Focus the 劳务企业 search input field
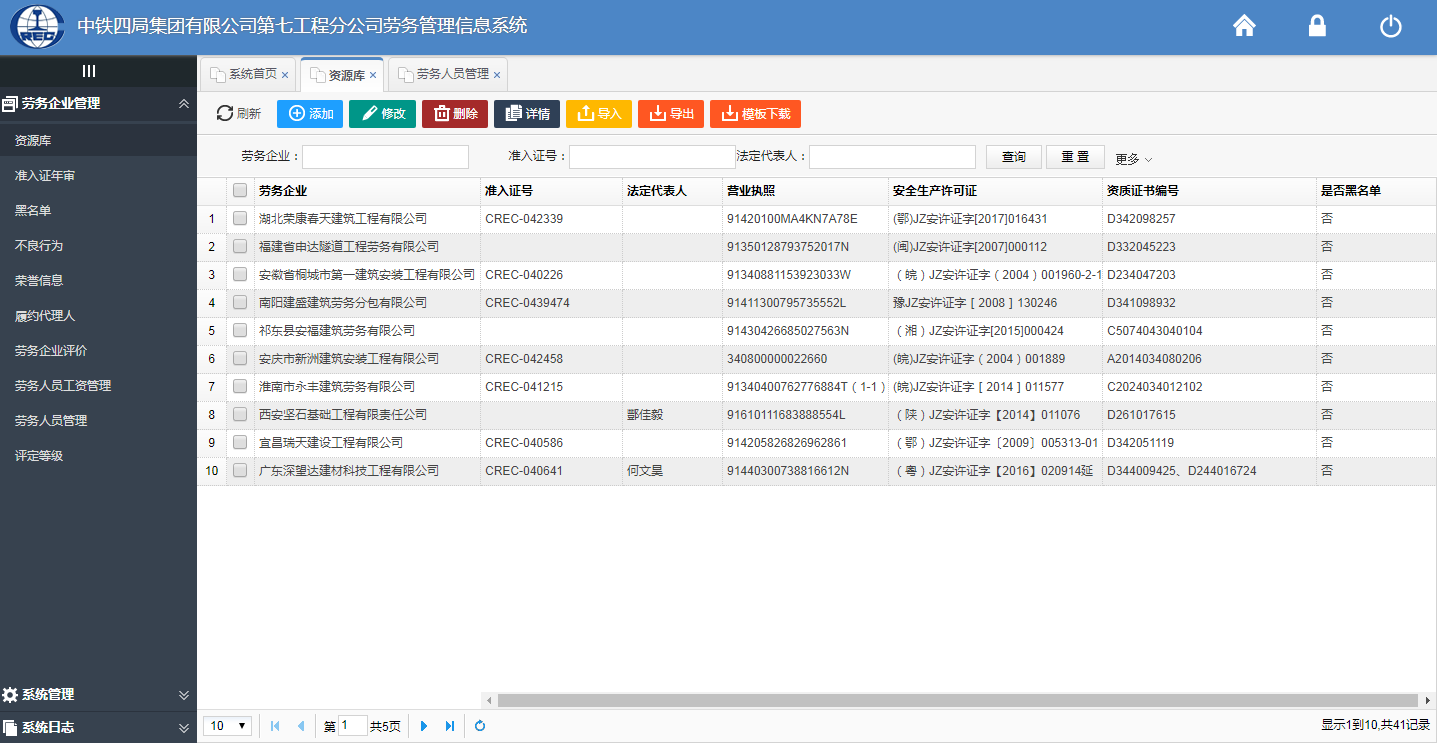This screenshot has width=1437, height=743. click(385, 157)
